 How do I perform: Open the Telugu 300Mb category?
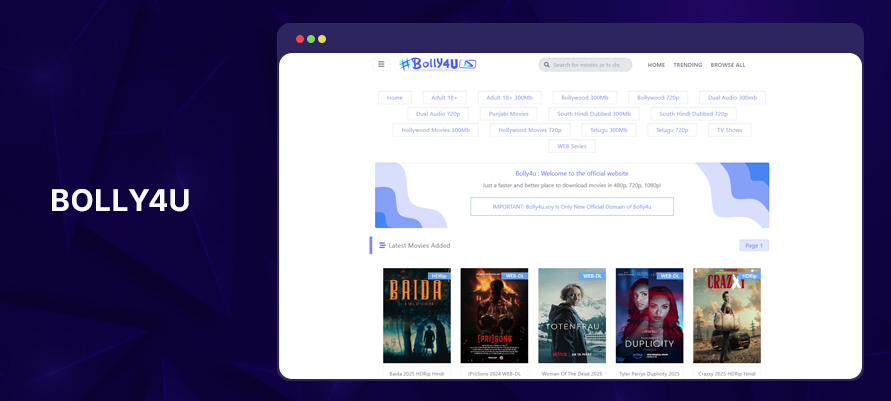click(x=609, y=130)
